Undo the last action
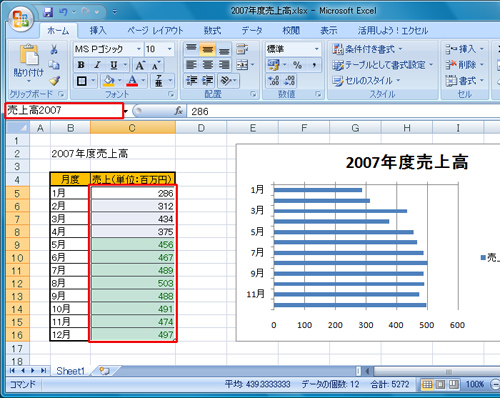The height and width of the screenshot is (398, 500). click(x=63, y=12)
